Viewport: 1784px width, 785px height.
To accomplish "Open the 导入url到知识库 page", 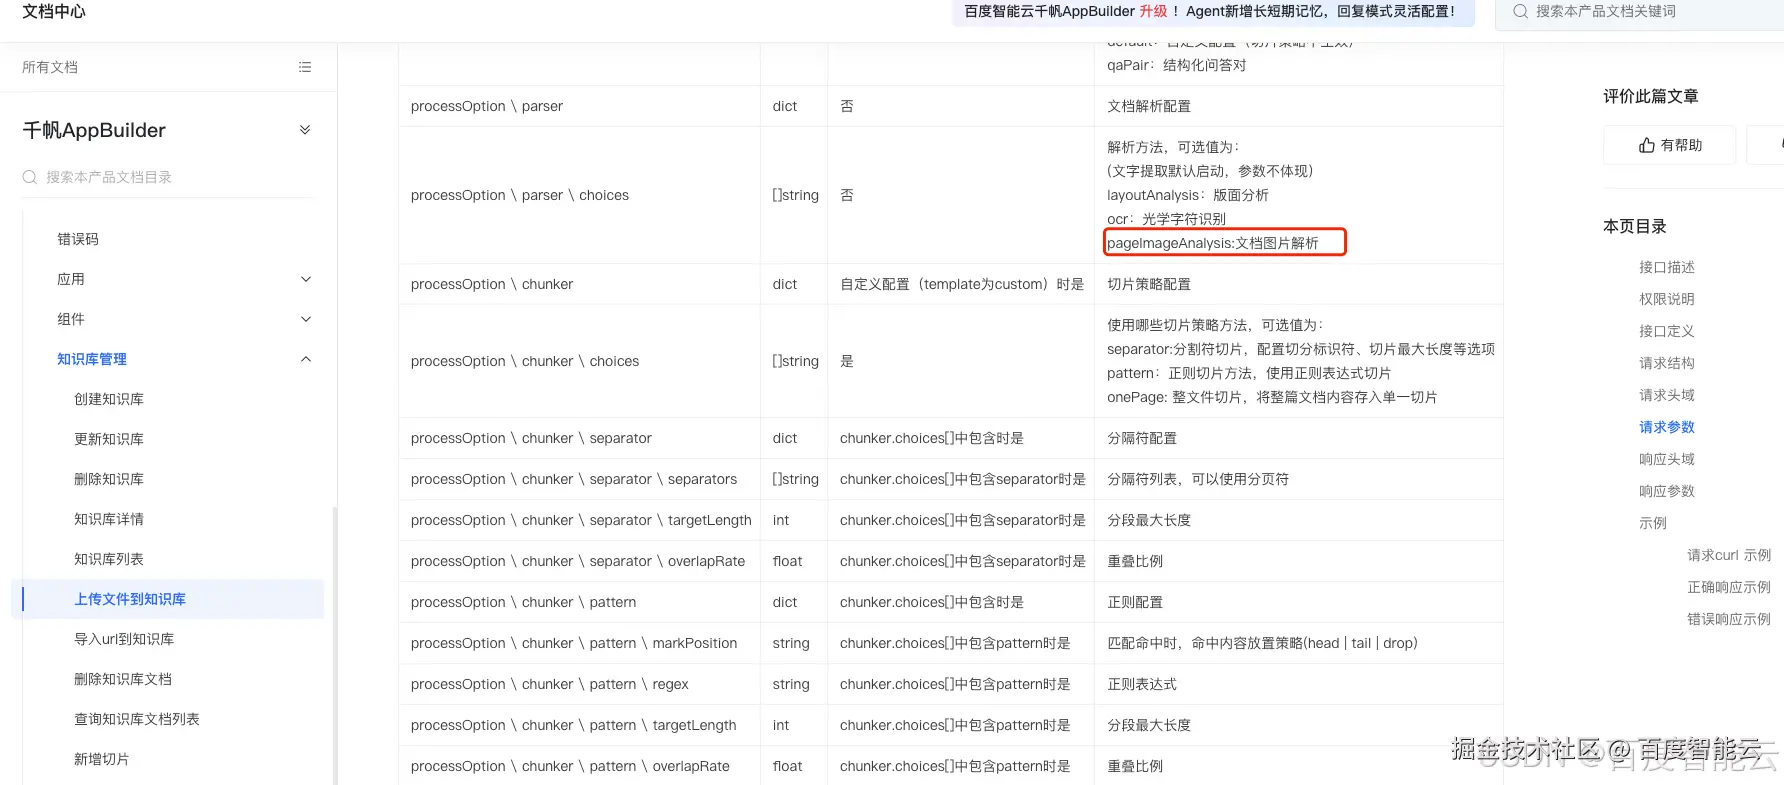I will click(124, 639).
